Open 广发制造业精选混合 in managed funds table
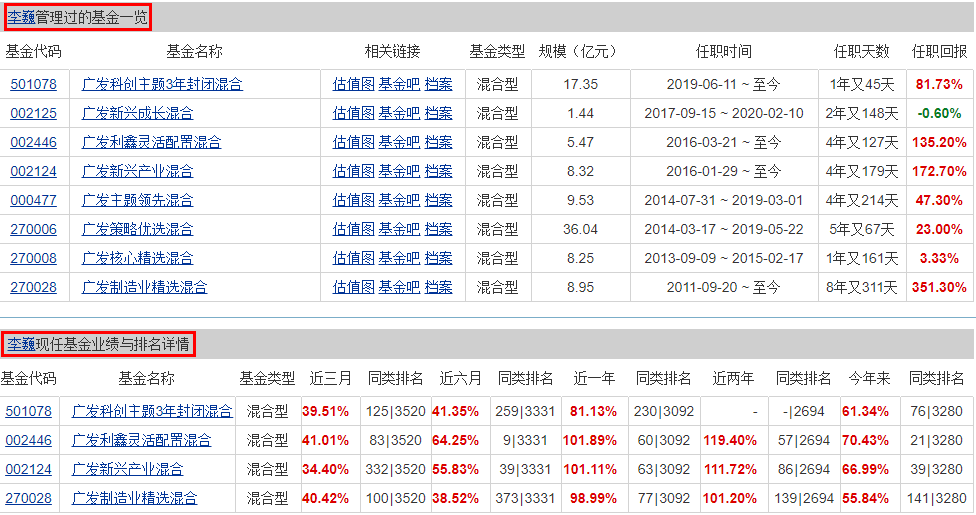 click(144, 288)
